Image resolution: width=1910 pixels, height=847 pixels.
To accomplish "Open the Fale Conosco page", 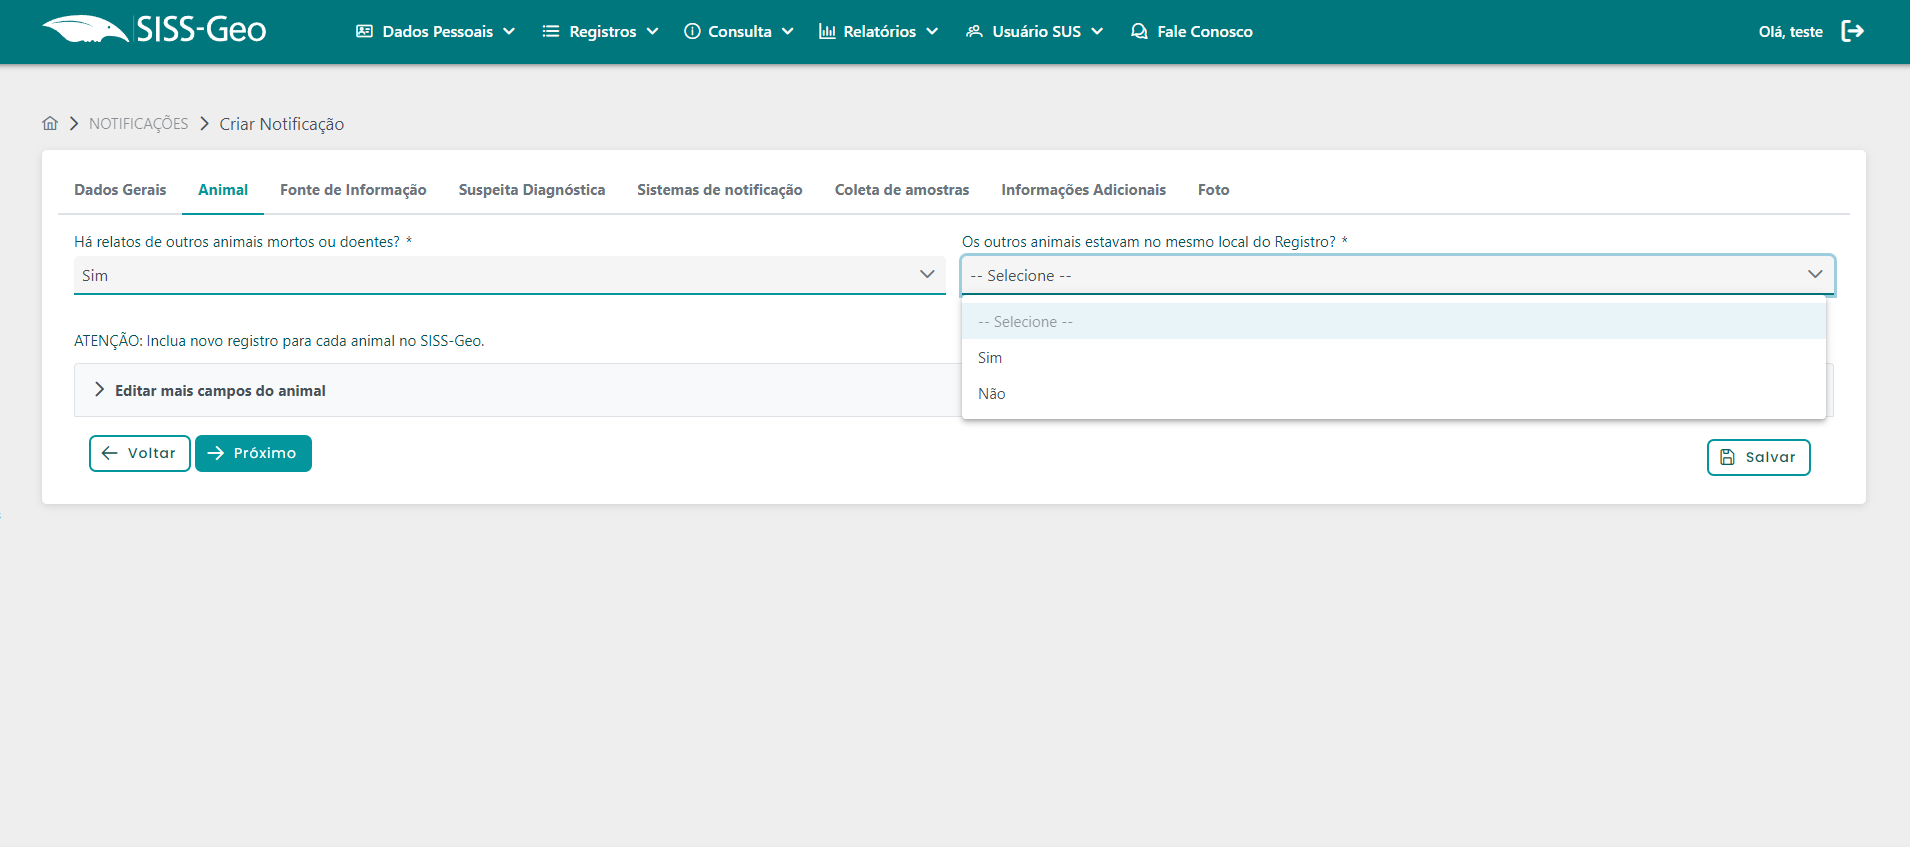I will click(x=1192, y=31).
